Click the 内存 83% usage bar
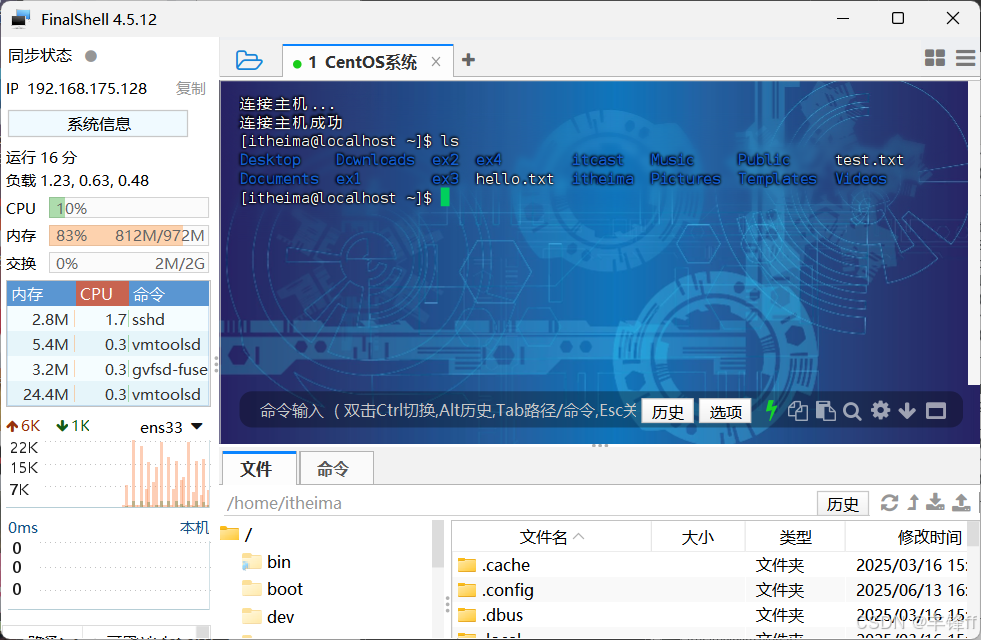 pos(129,236)
